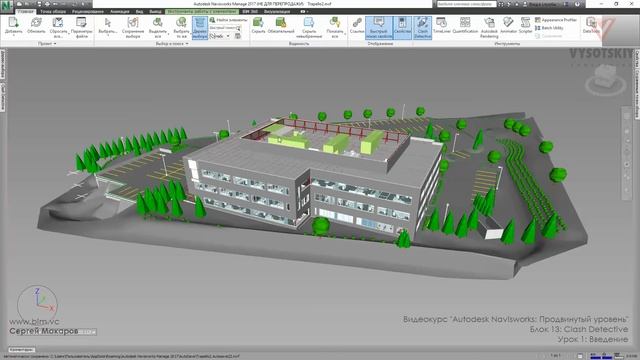Image resolution: width=640 pixels, height=360 pixels.
Task: Open Параметры файла (File Options)
Action: [x=81, y=22]
